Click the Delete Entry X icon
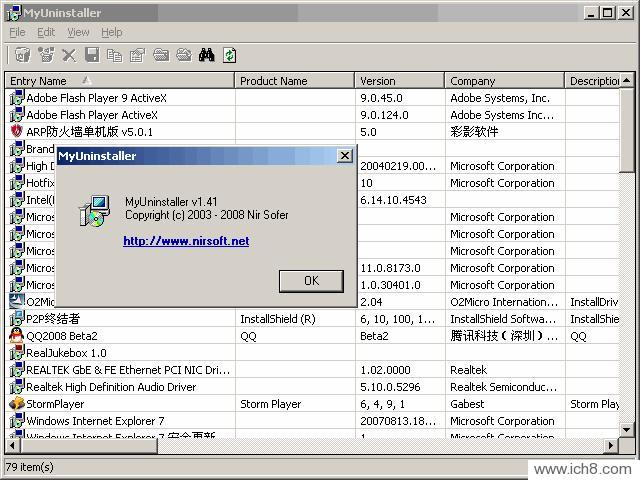 69,55
